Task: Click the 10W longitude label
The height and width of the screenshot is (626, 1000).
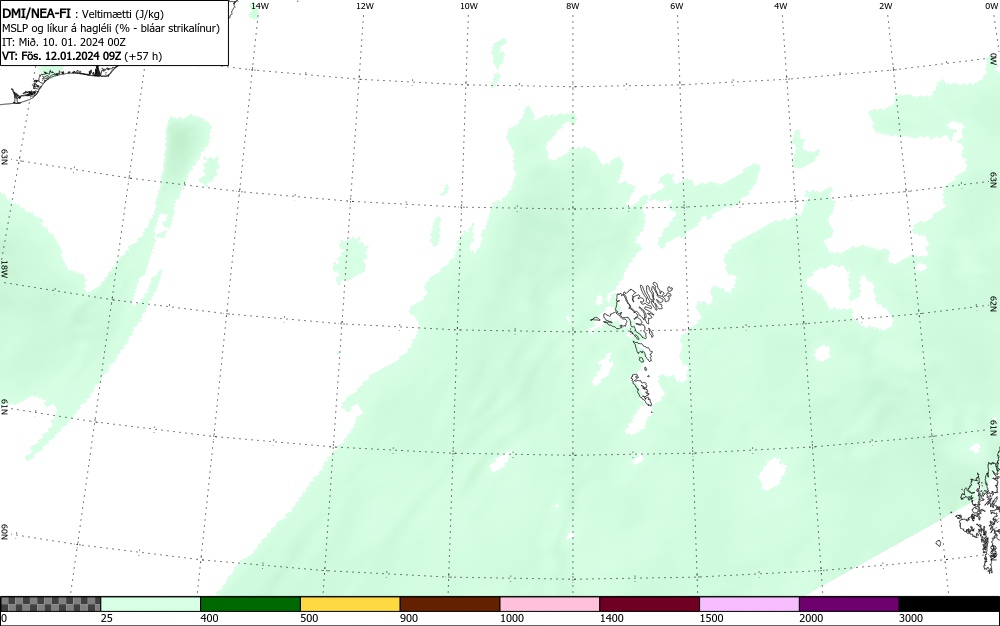Action: tap(468, 6)
